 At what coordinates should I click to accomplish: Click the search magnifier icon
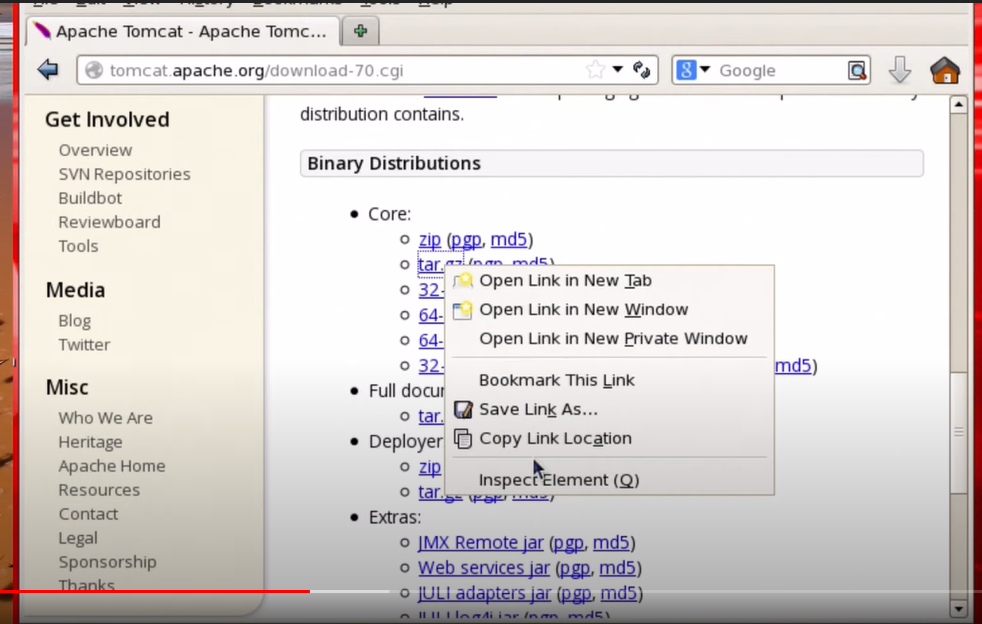(x=857, y=70)
